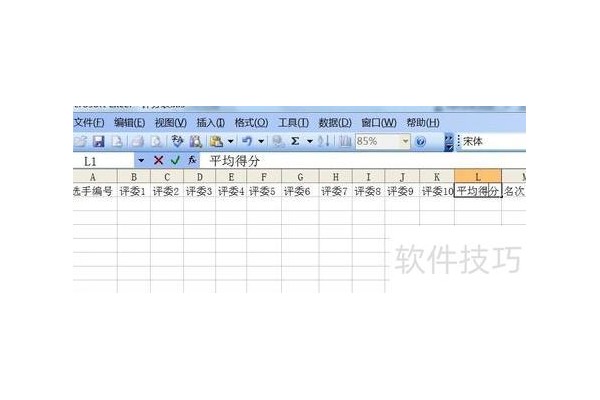The image size is (600, 400).
Task: Open the 工具(T) menu
Action: click(293, 123)
